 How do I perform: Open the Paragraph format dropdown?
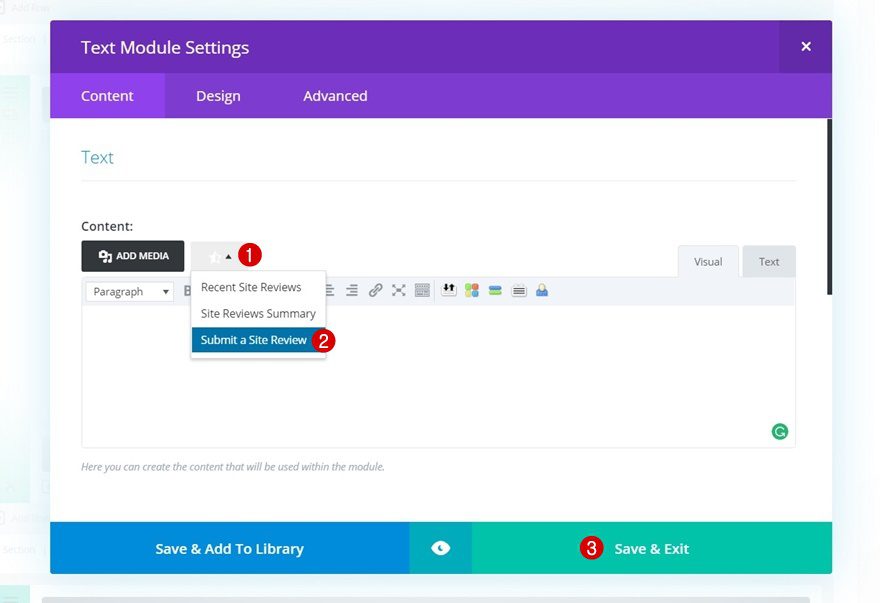tap(129, 292)
